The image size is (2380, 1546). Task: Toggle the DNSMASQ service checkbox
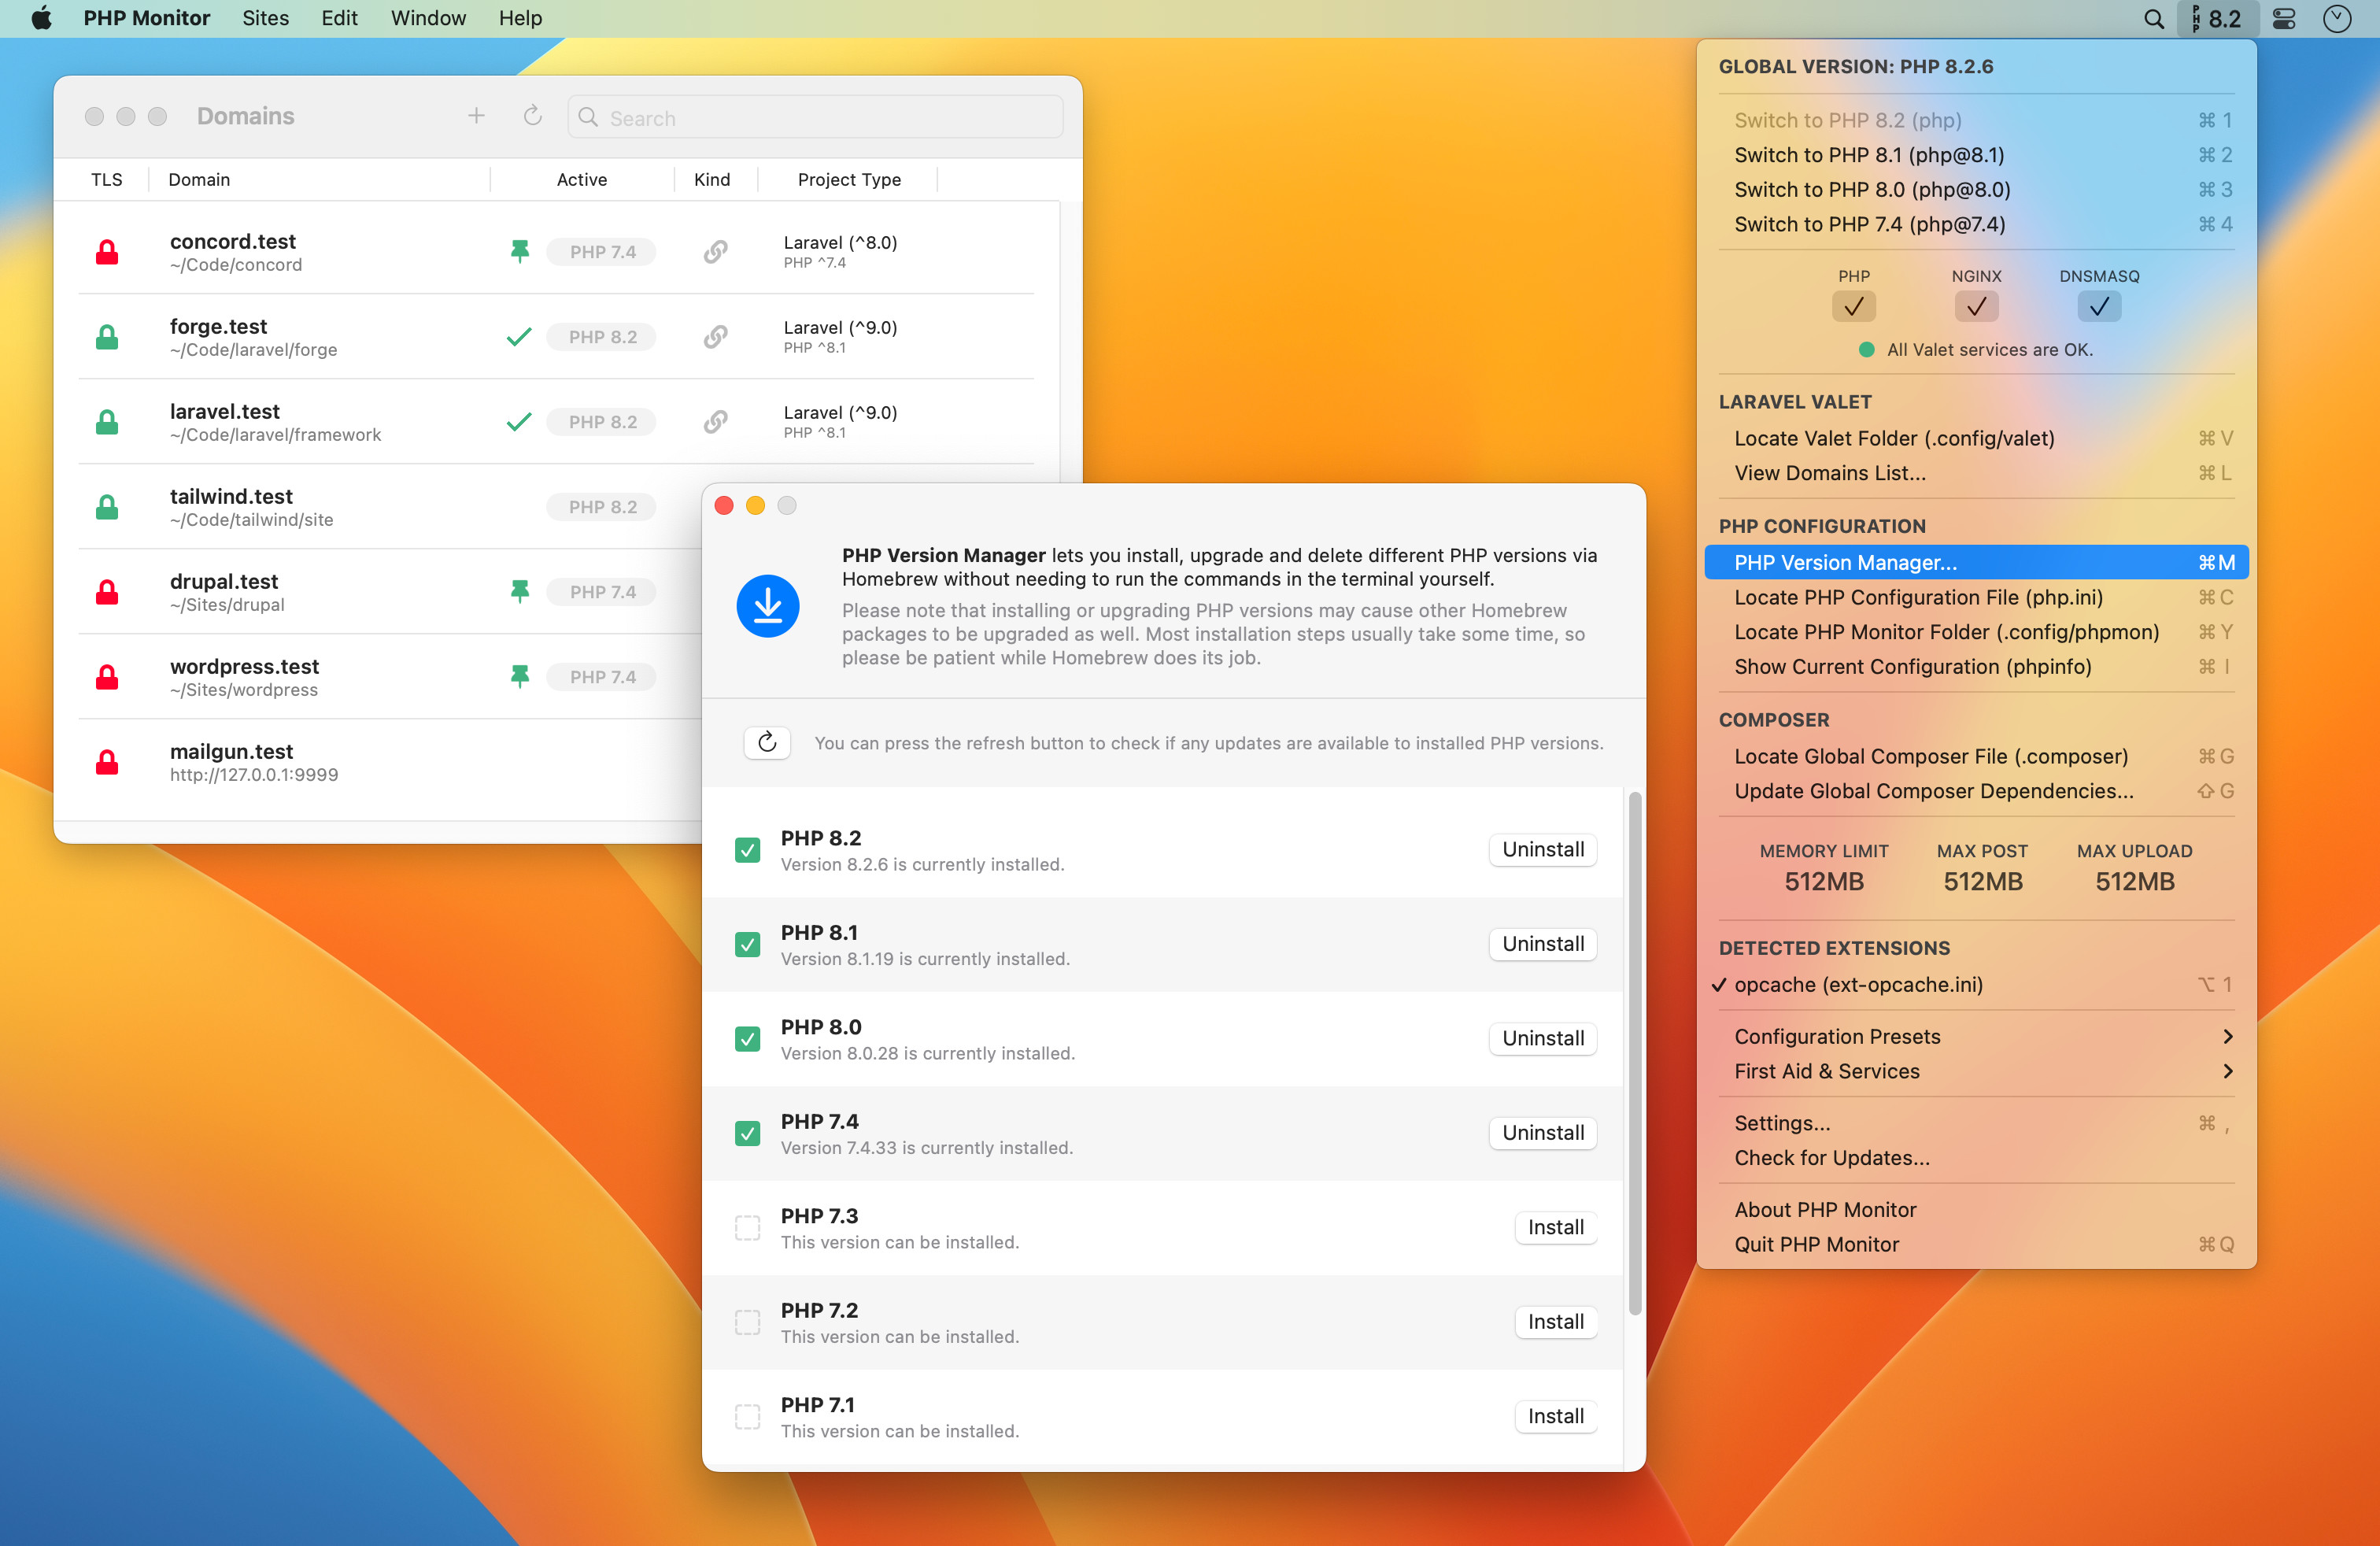click(2099, 306)
